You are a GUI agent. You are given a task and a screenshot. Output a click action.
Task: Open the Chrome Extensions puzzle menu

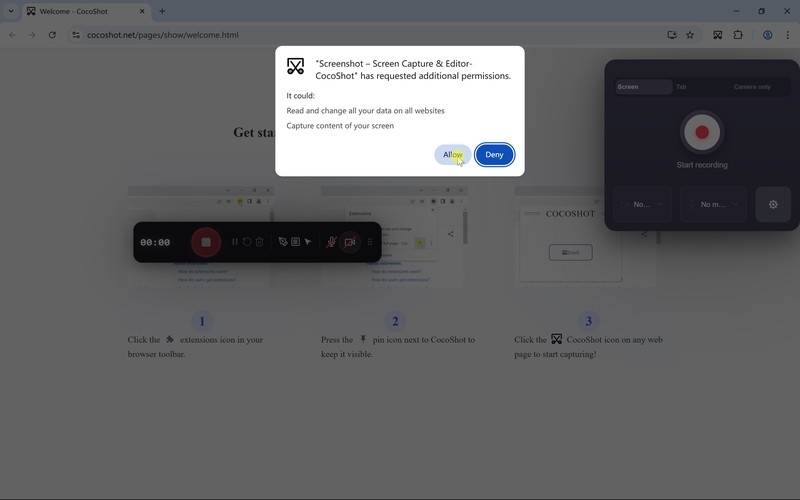[x=738, y=35]
